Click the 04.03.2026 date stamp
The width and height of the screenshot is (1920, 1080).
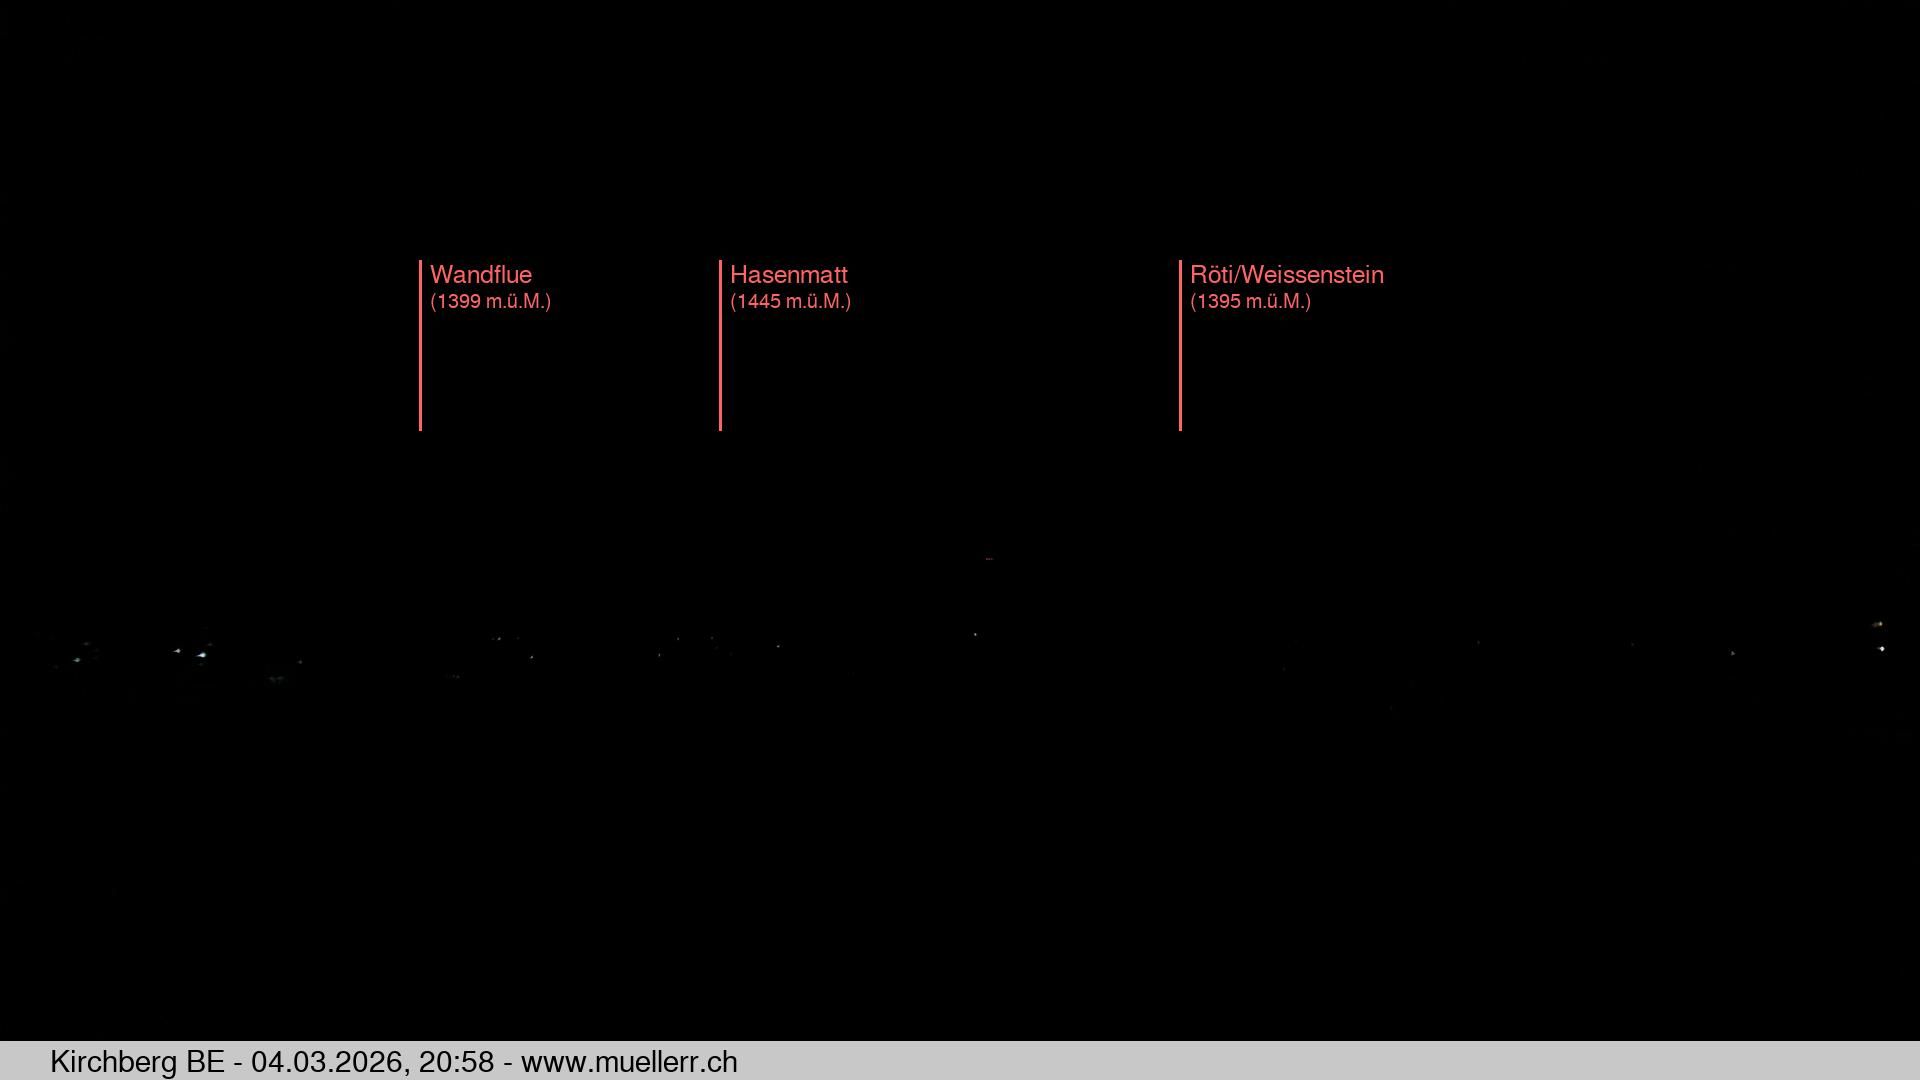point(327,1061)
